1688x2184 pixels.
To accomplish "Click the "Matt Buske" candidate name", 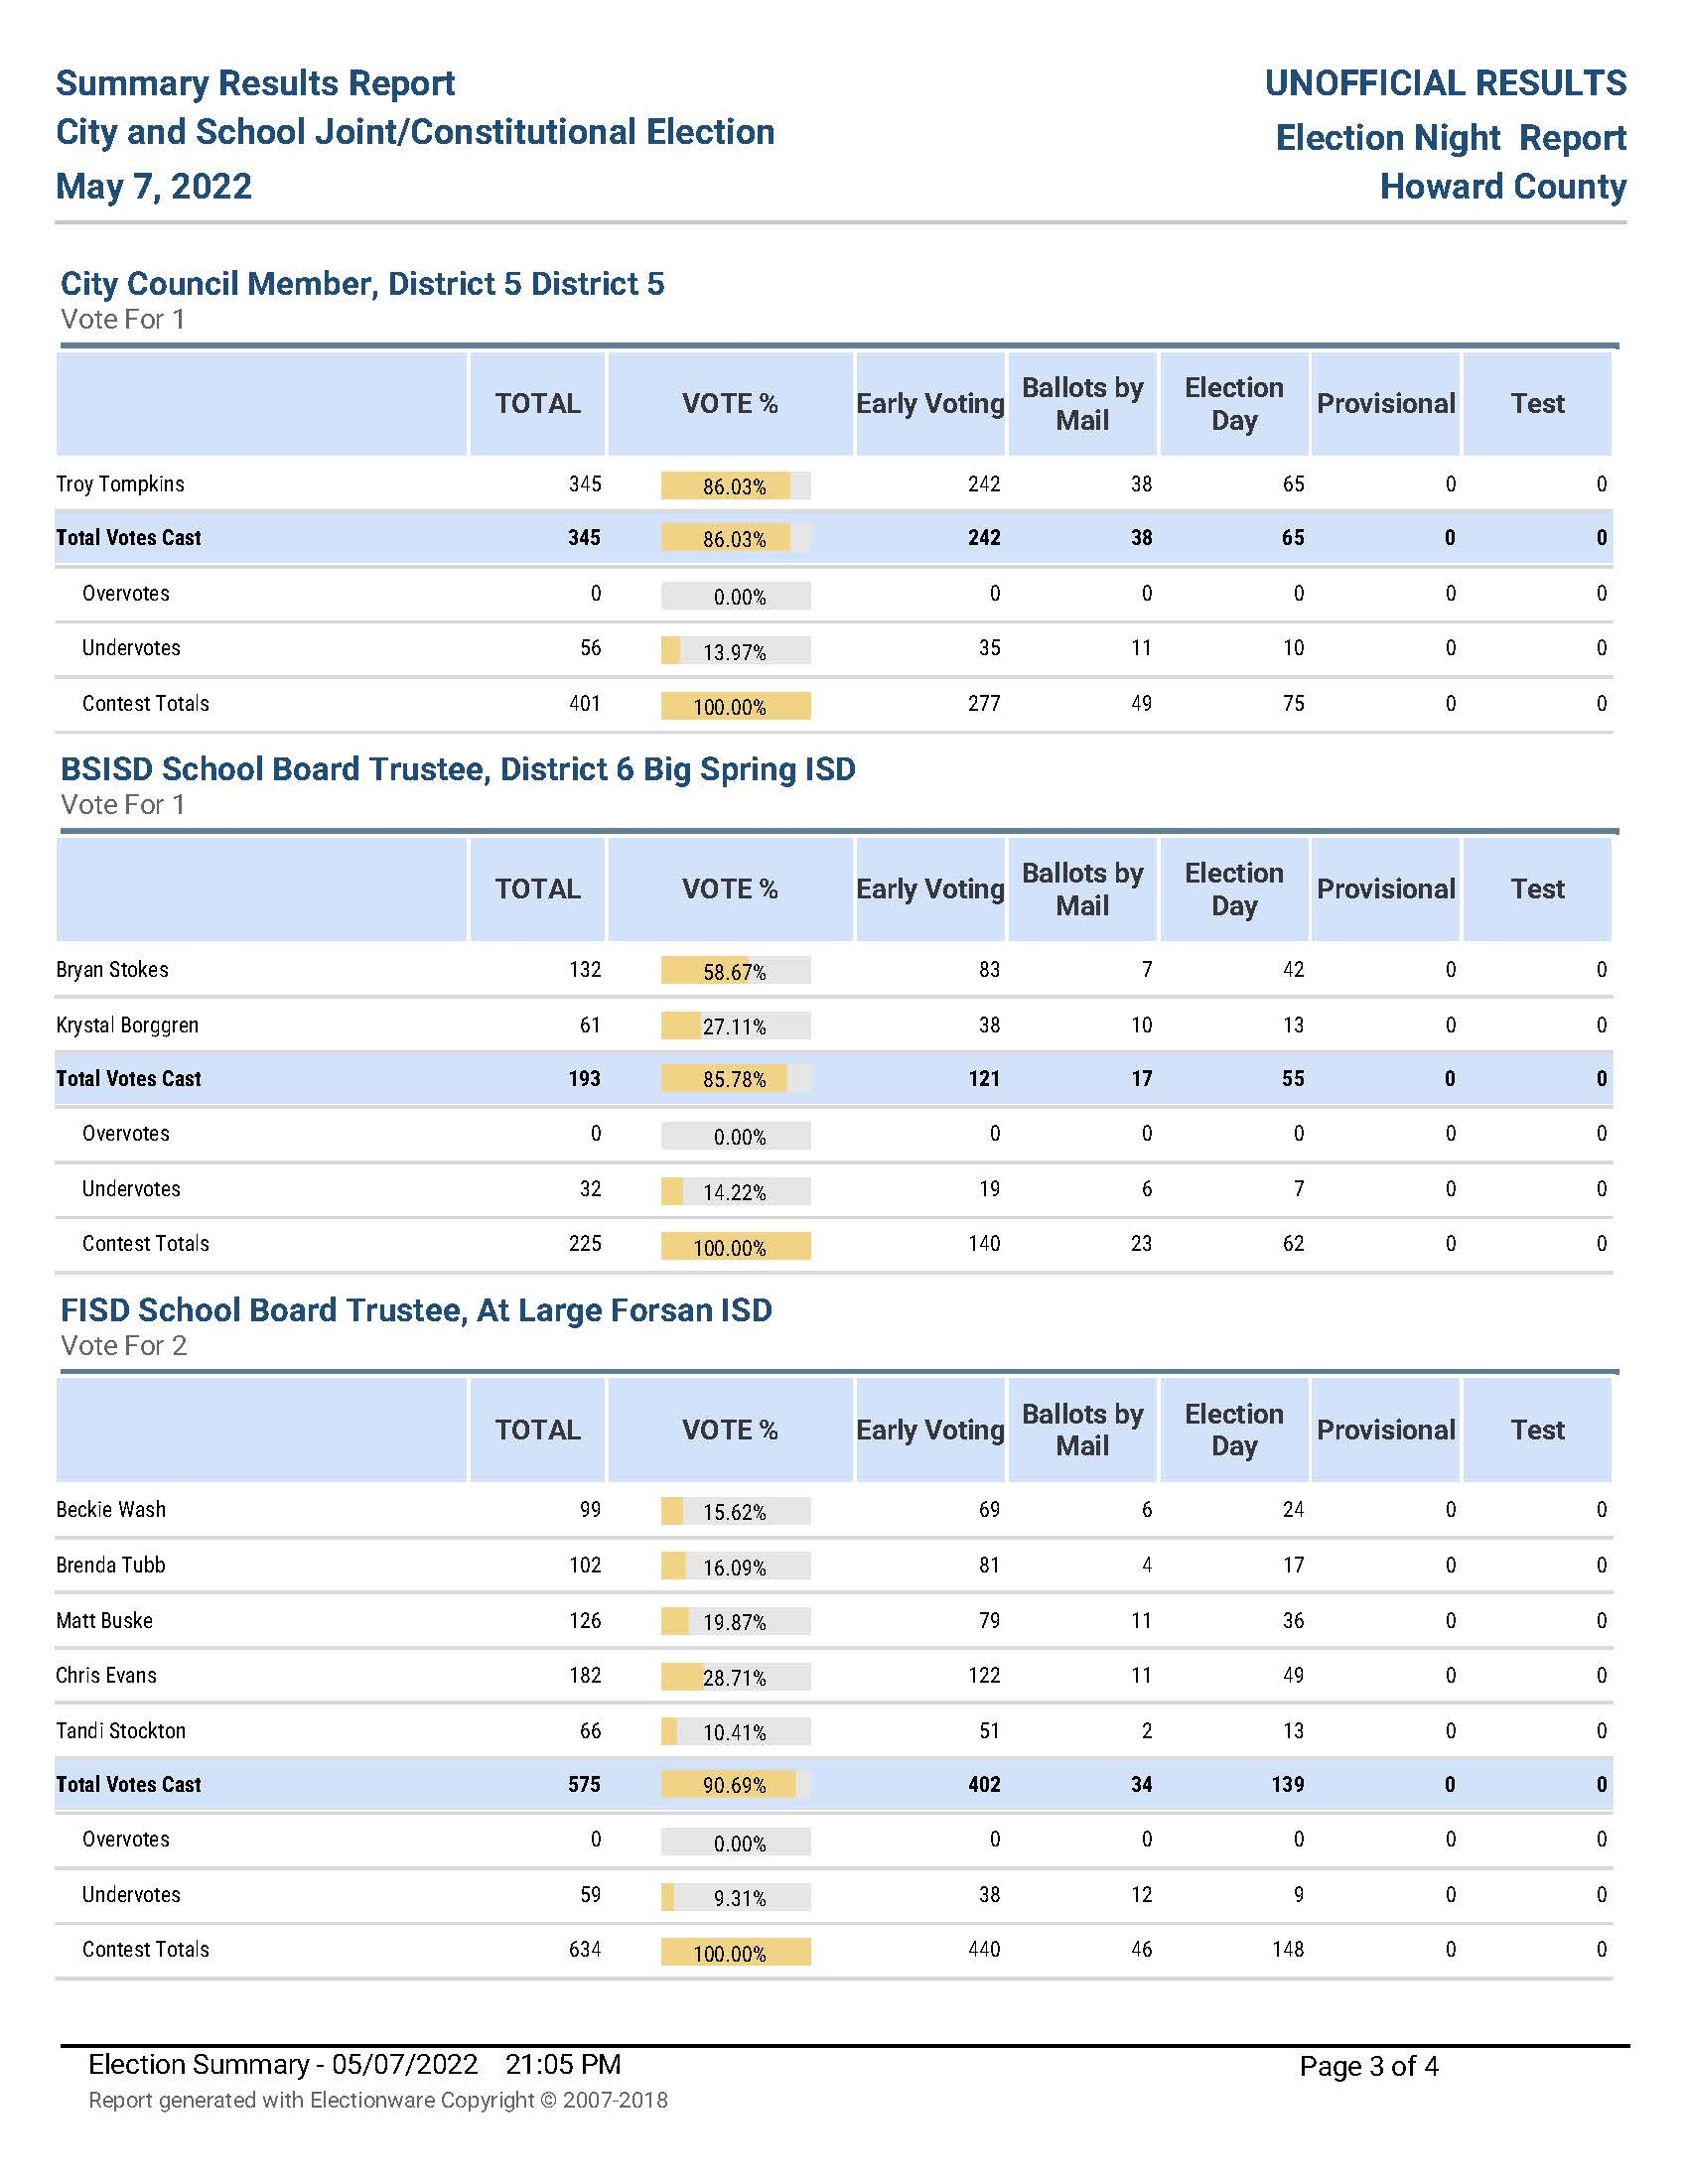I will pos(104,1620).
